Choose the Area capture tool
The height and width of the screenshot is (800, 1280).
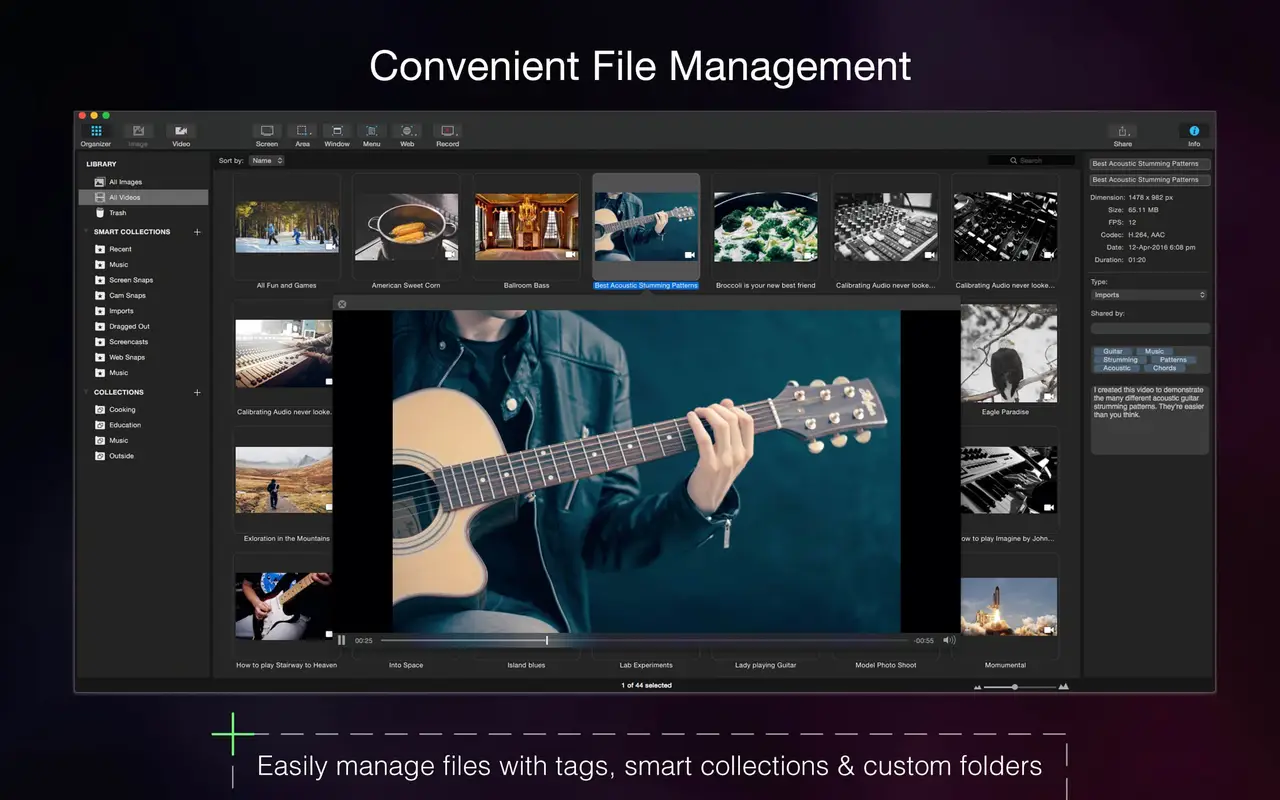(301, 131)
